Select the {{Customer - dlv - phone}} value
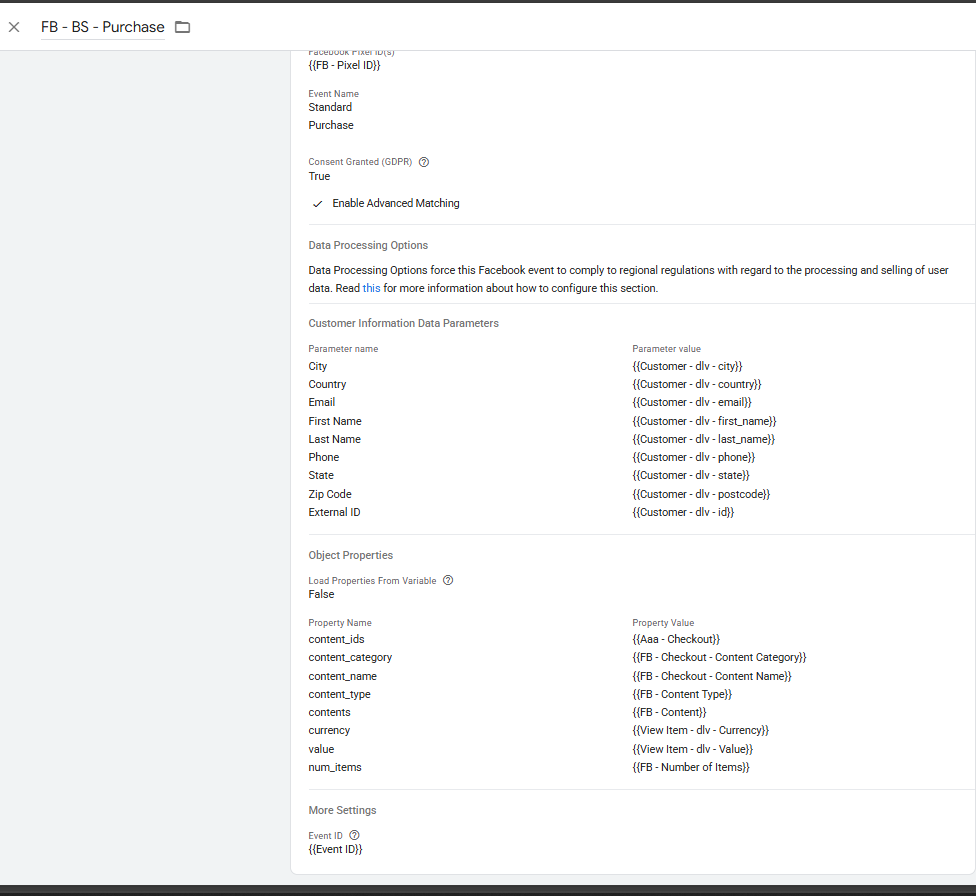The image size is (976, 896). pyautogui.click(x=693, y=457)
